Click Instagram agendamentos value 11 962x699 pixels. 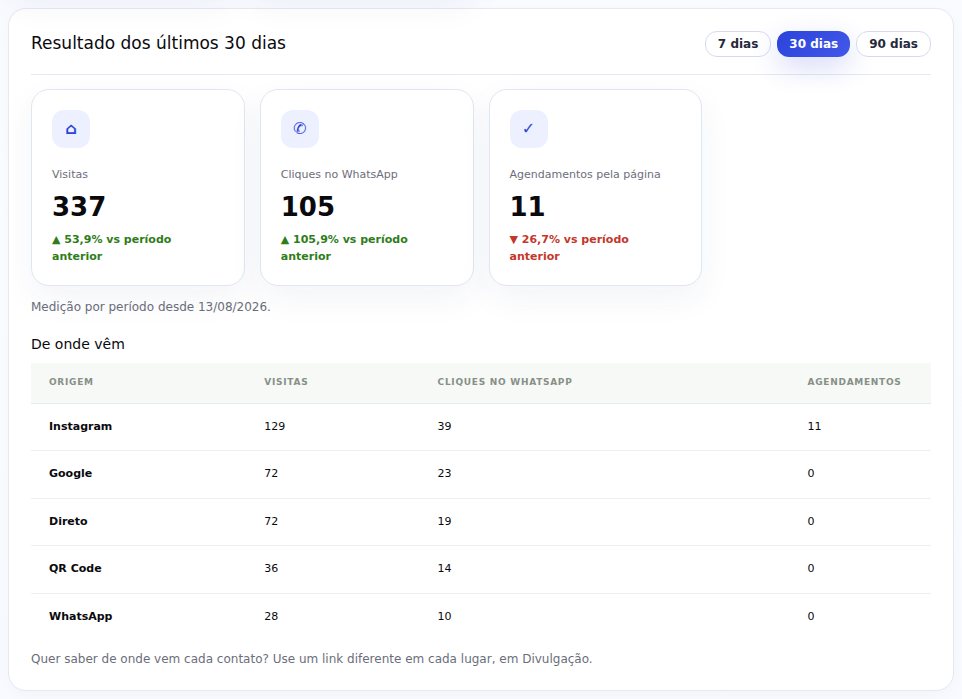814,426
